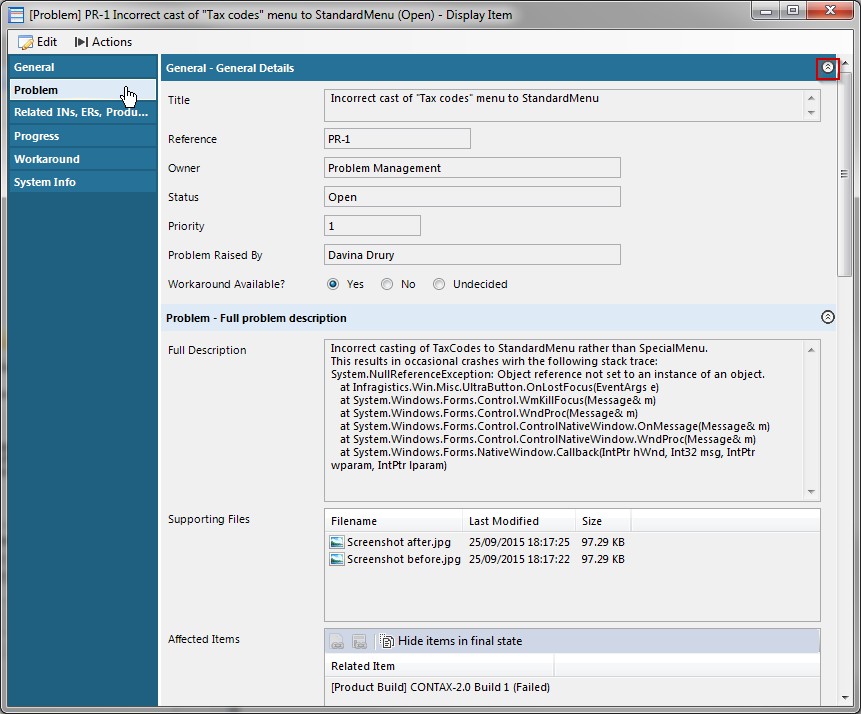Click the 25/09/2015 18:17:22 modified date
Screen dimensions: 861x714
point(519,559)
